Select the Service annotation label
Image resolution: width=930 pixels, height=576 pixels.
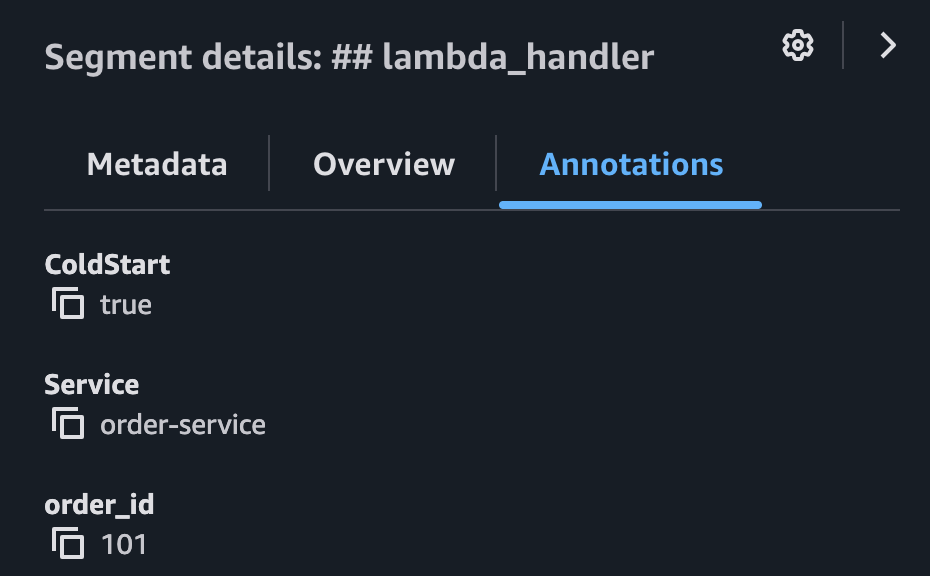pyautogui.click(x=92, y=384)
